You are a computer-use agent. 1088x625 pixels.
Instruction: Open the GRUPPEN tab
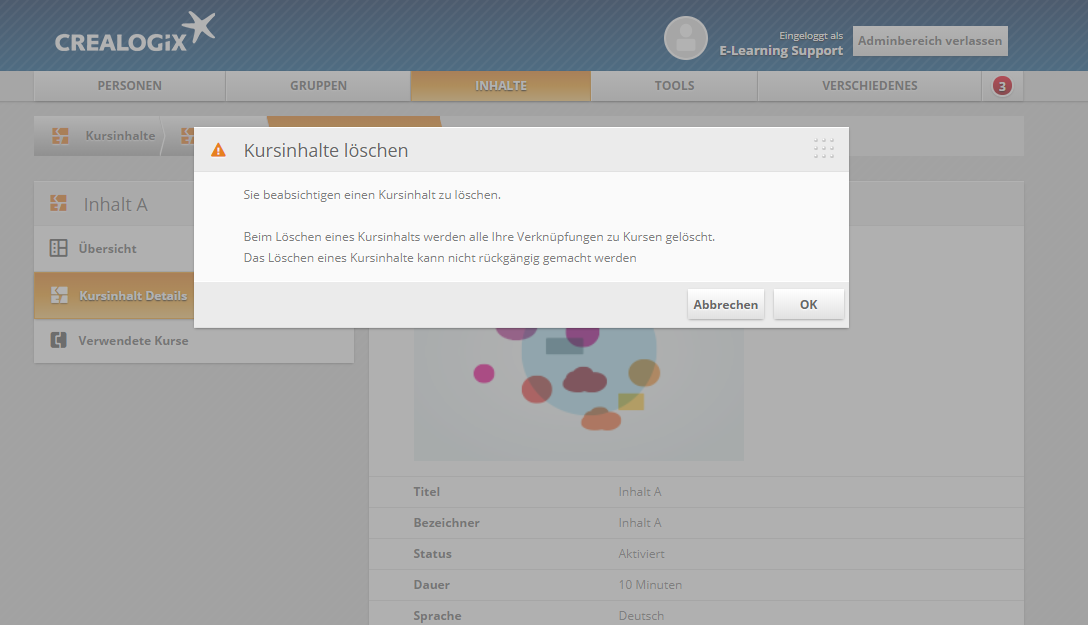coord(318,86)
